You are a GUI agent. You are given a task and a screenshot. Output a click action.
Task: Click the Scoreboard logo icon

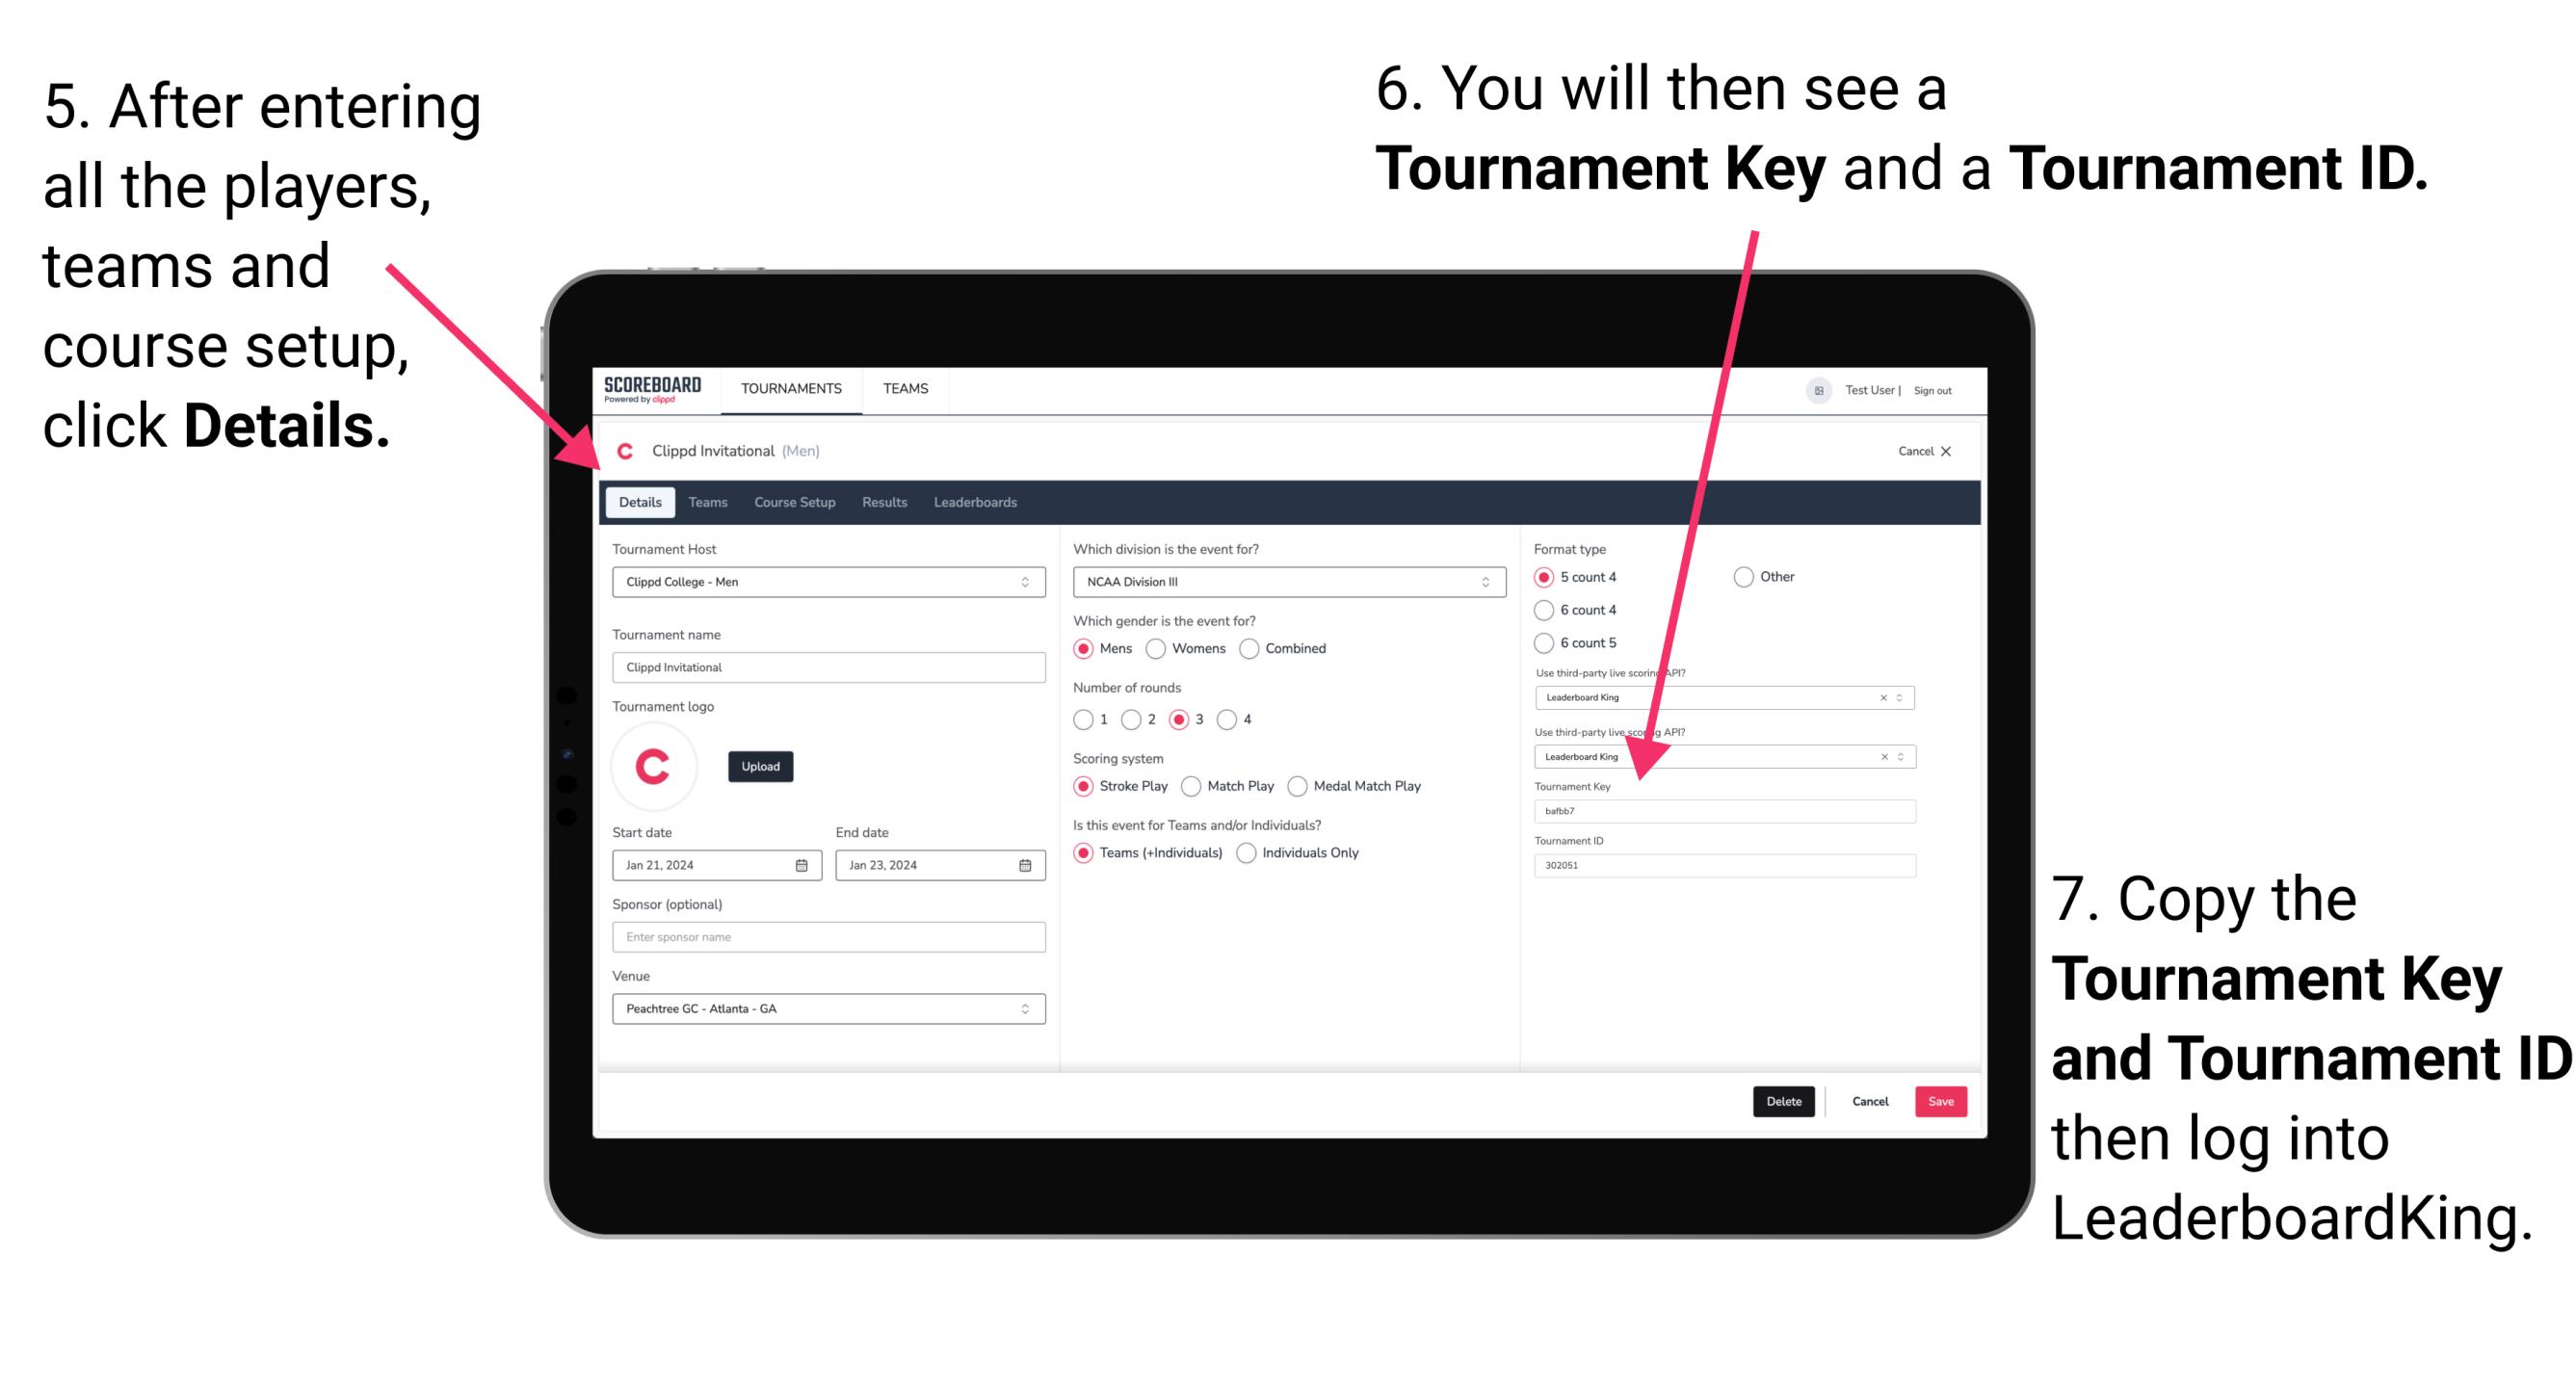click(654, 387)
